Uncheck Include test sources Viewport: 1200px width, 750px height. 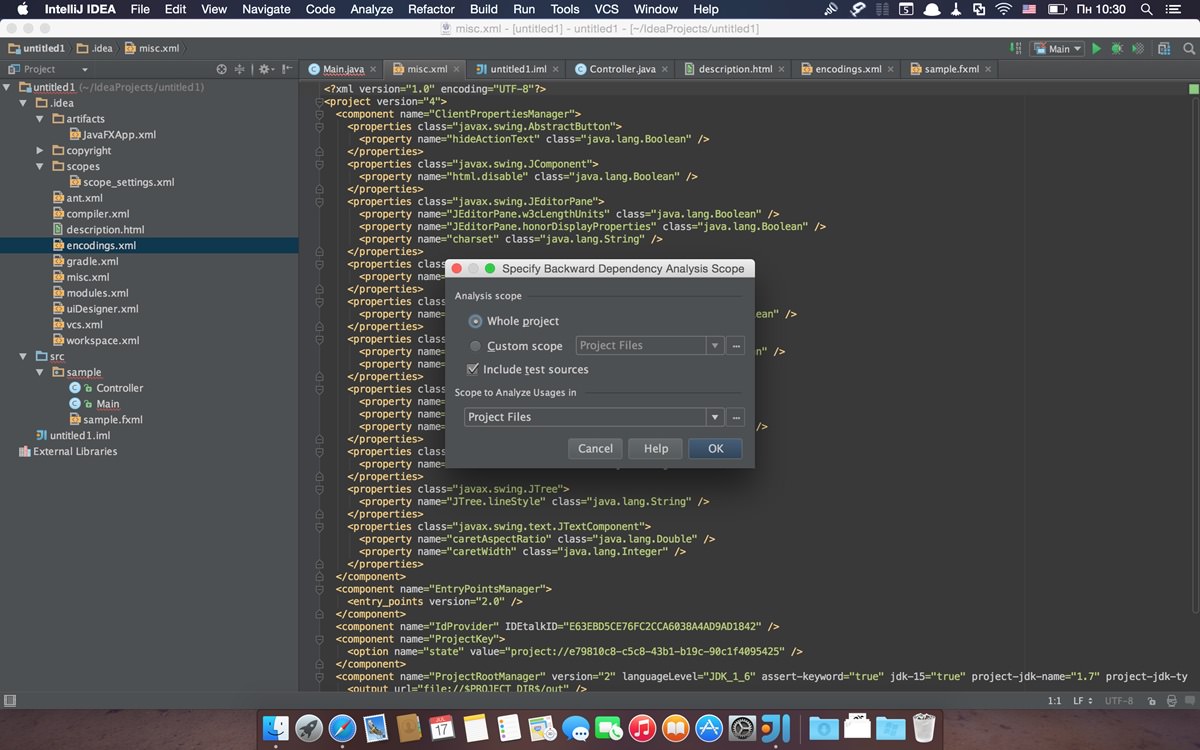(x=472, y=369)
